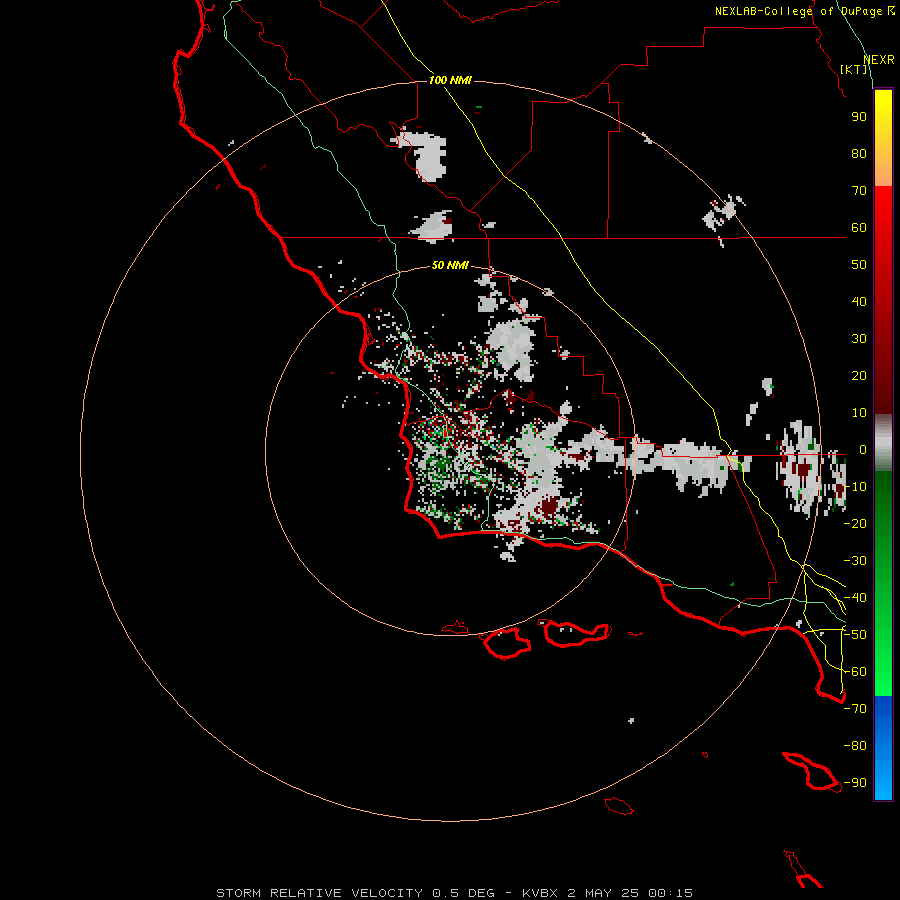Select the -90 value on velocity scale
The width and height of the screenshot is (900, 900).
coord(855,783)
